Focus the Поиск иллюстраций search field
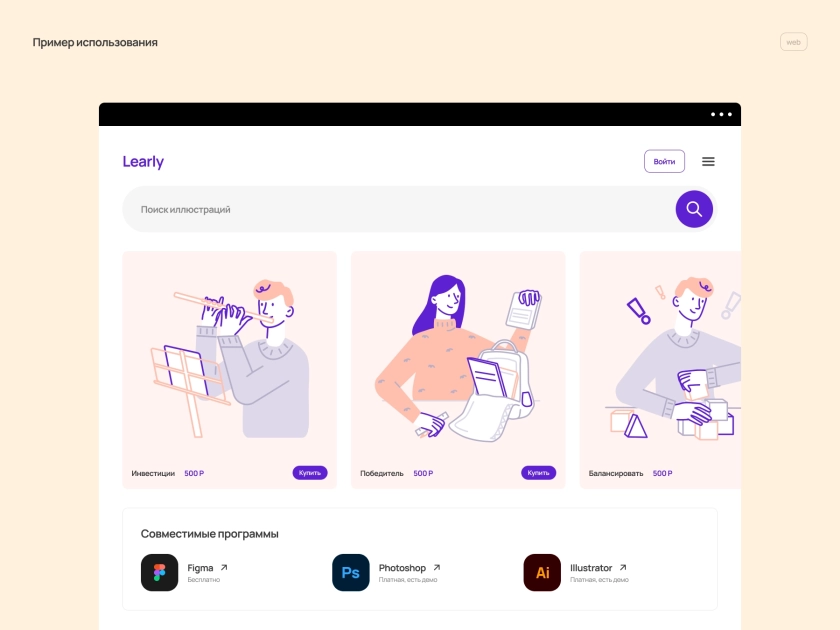 tap(399, 209)
